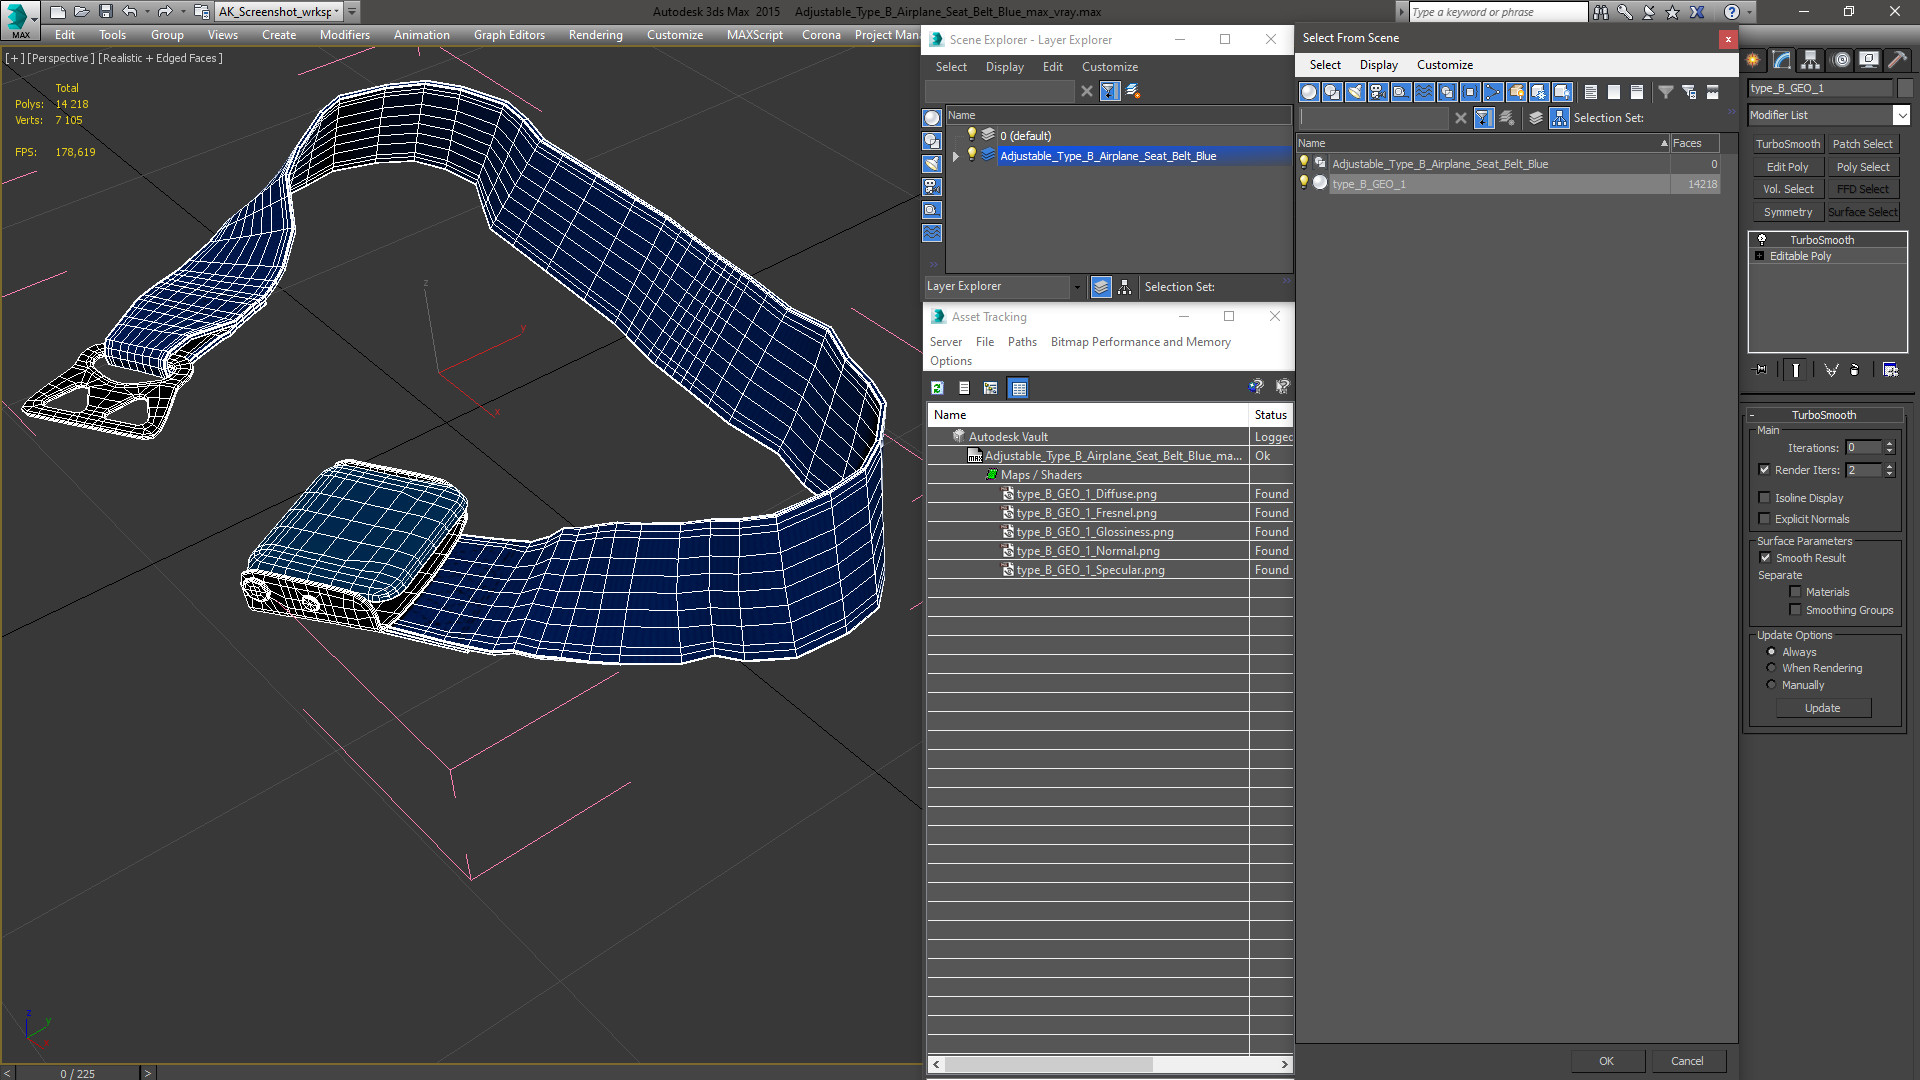Collapse the TurboSmooth rollout header
Screen dimensions: 1920x1080
pyautogui.click(x=1824, y=415)
